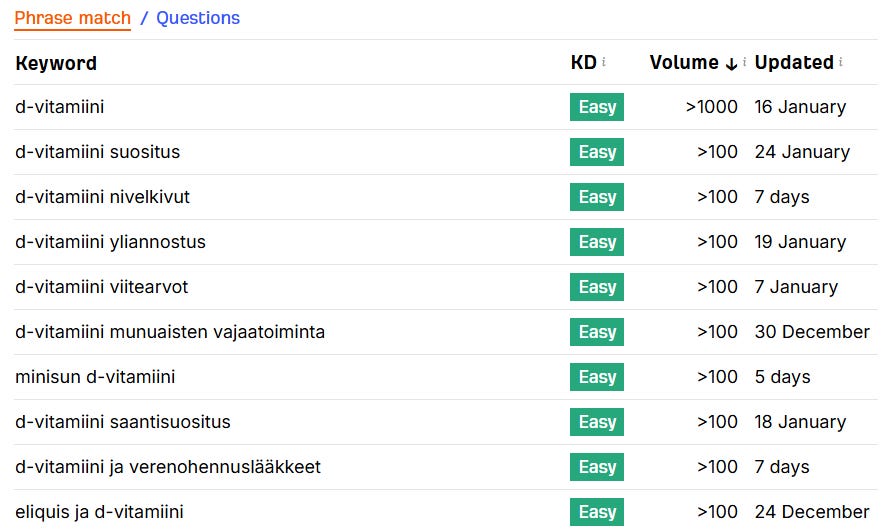Open keyword d-vitamiini viitearvot
This screenshot has height=532, width=889.
point(101,287)
